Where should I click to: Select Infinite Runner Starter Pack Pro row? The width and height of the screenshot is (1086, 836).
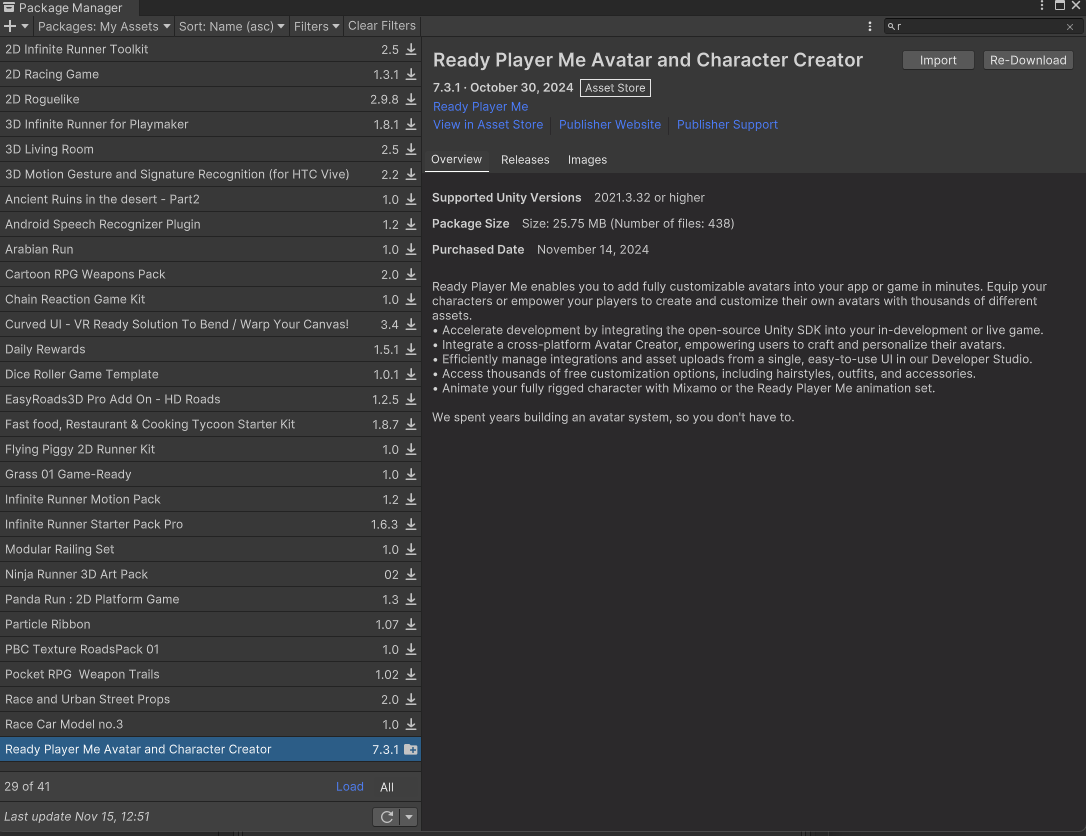click(x=211, y=524)
